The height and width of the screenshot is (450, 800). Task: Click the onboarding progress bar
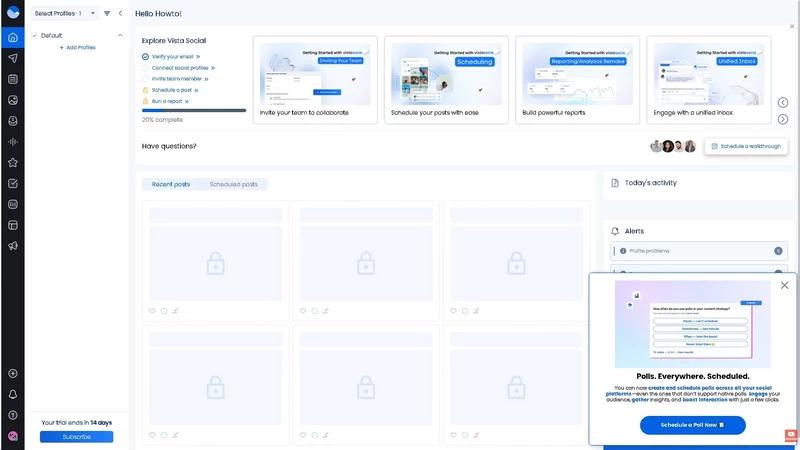(194, 110)
